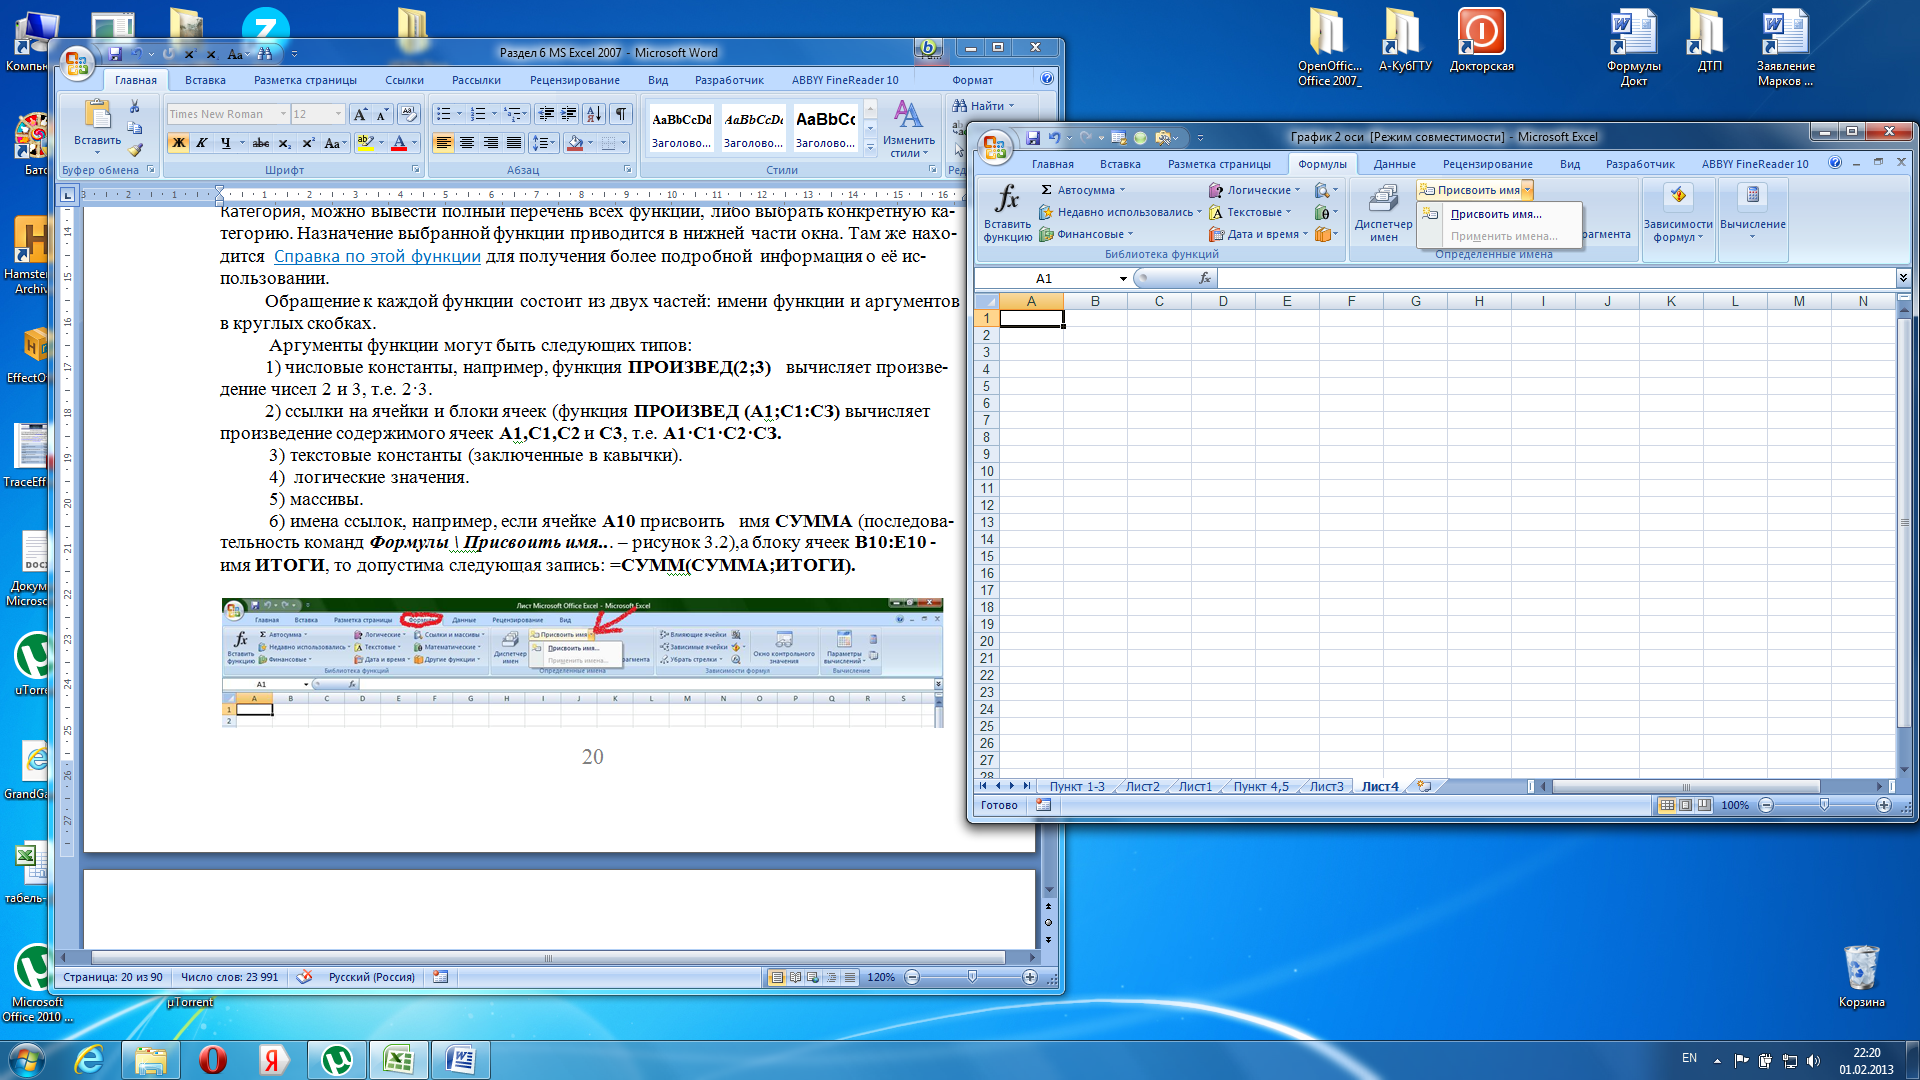Enable compatibility mode toggle in Excel
Screen dimensions: 1920x1080
point(1435,137)
